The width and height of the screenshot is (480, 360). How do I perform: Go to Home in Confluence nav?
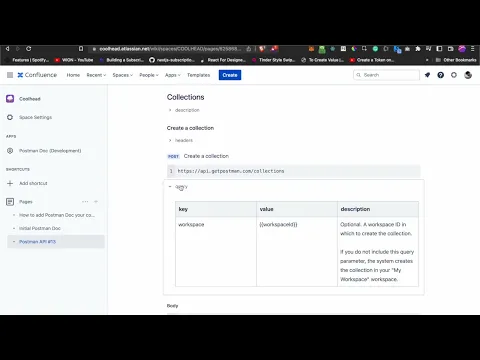point(73,75)
